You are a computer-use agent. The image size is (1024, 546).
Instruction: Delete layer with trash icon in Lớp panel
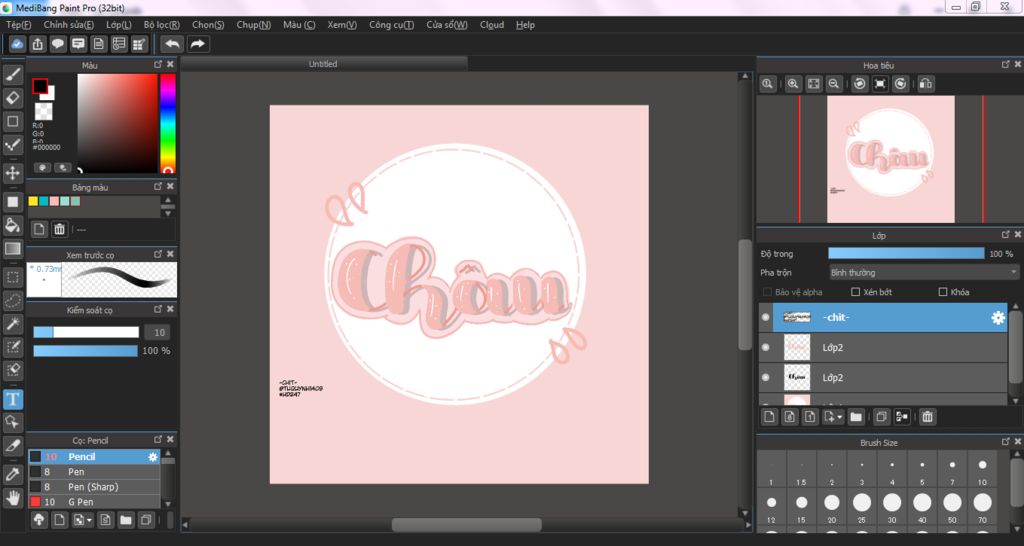[x=927, y=417]
